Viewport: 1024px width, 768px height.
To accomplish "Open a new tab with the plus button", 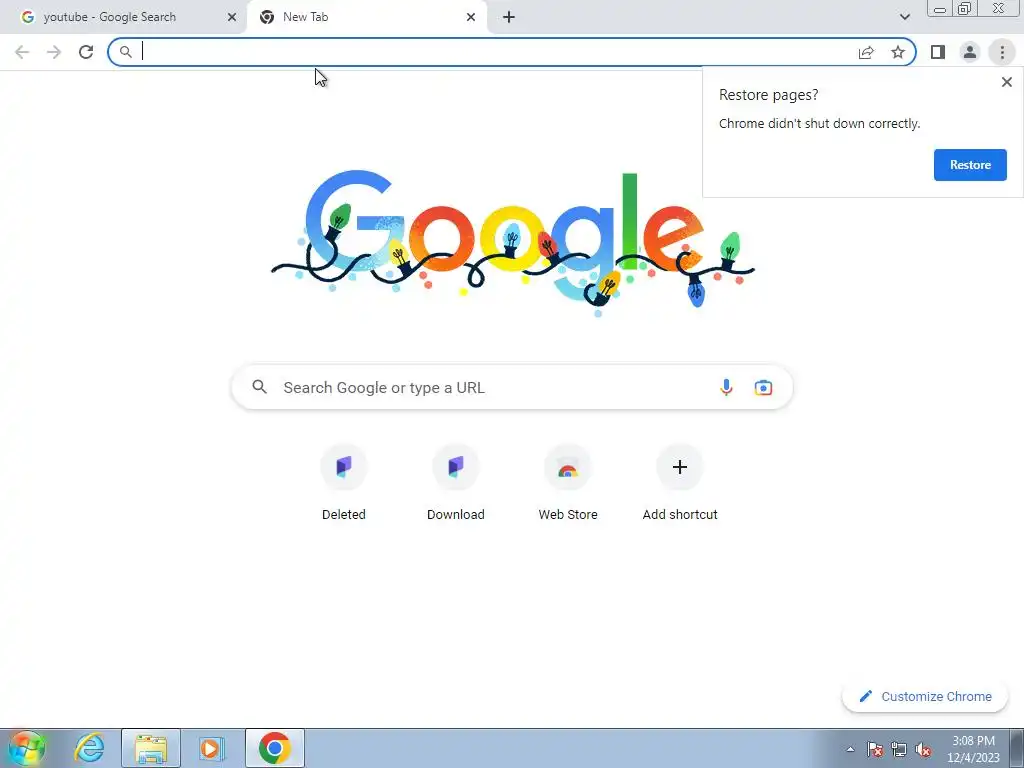I will 509,17.
